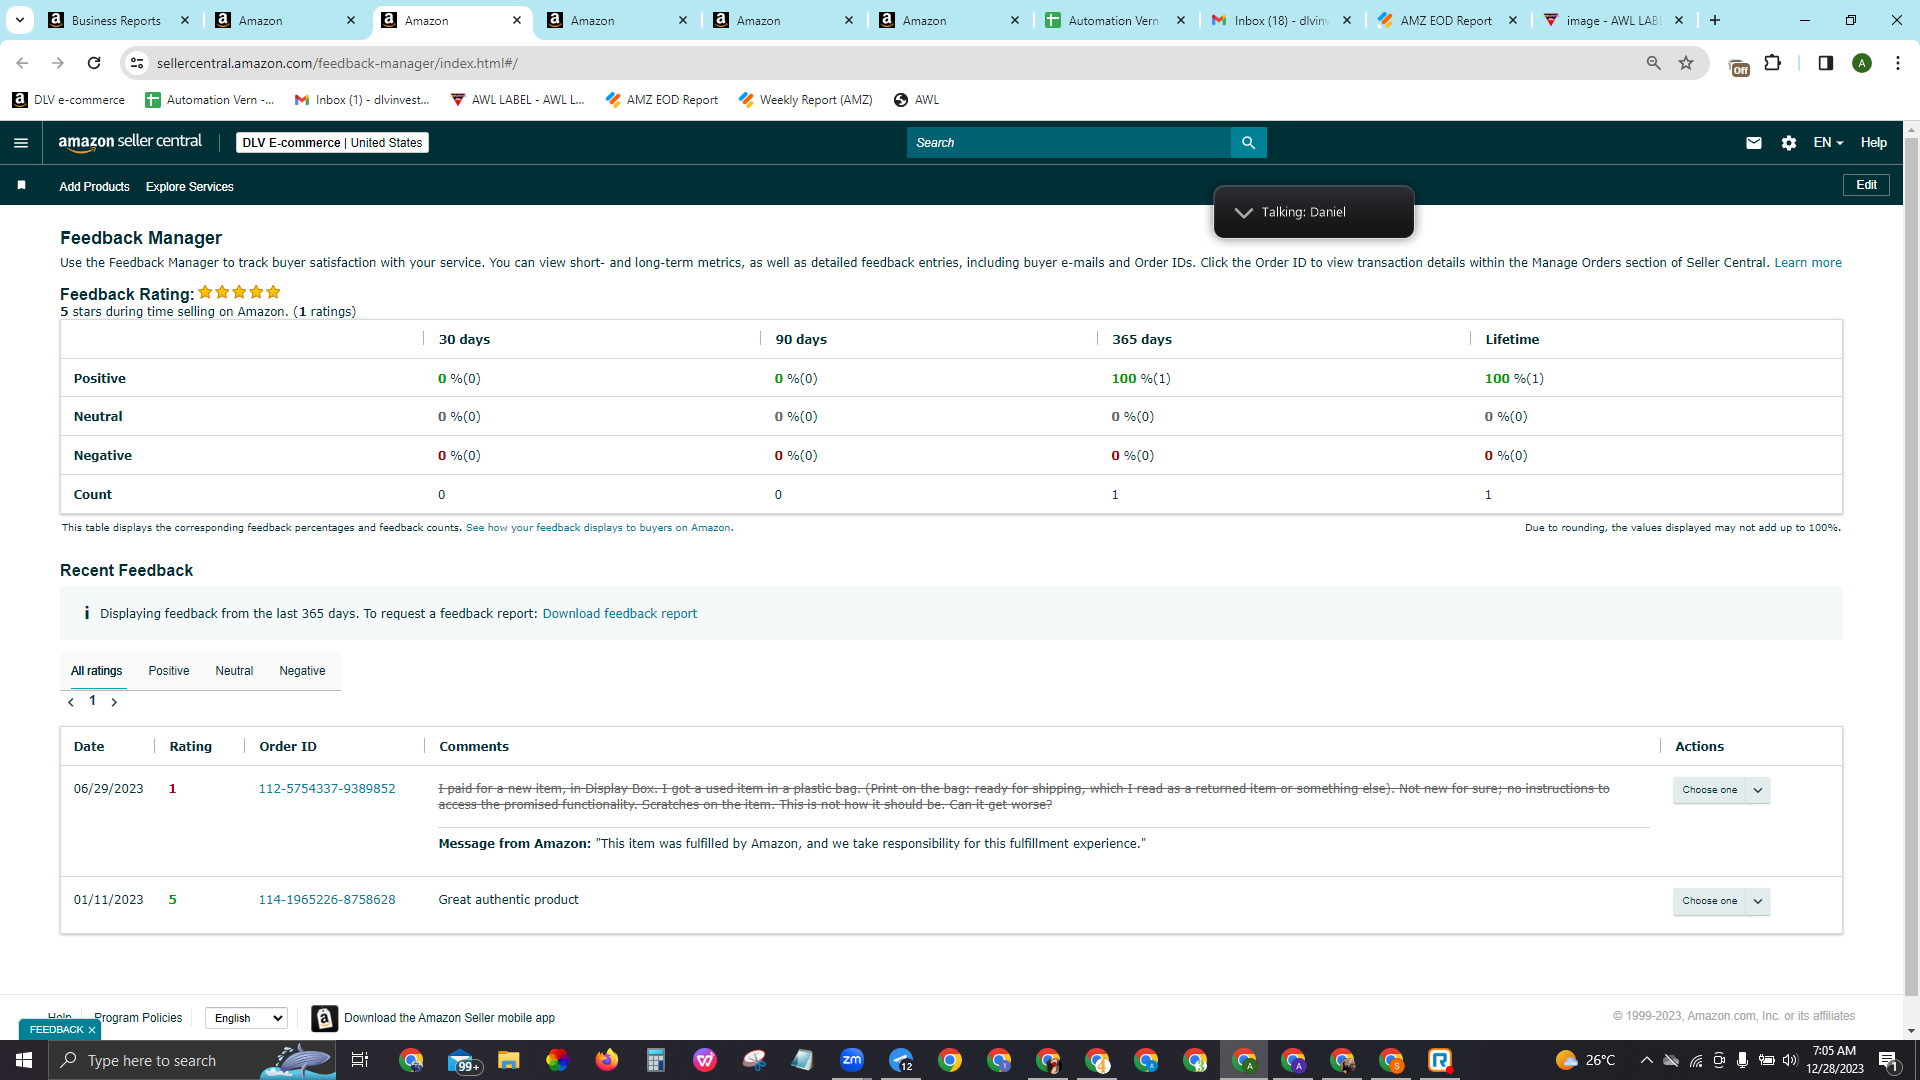Click Download the Amazon Seller mobile app
The height and width of the screenshot is (1080, 1920).
449,1018
